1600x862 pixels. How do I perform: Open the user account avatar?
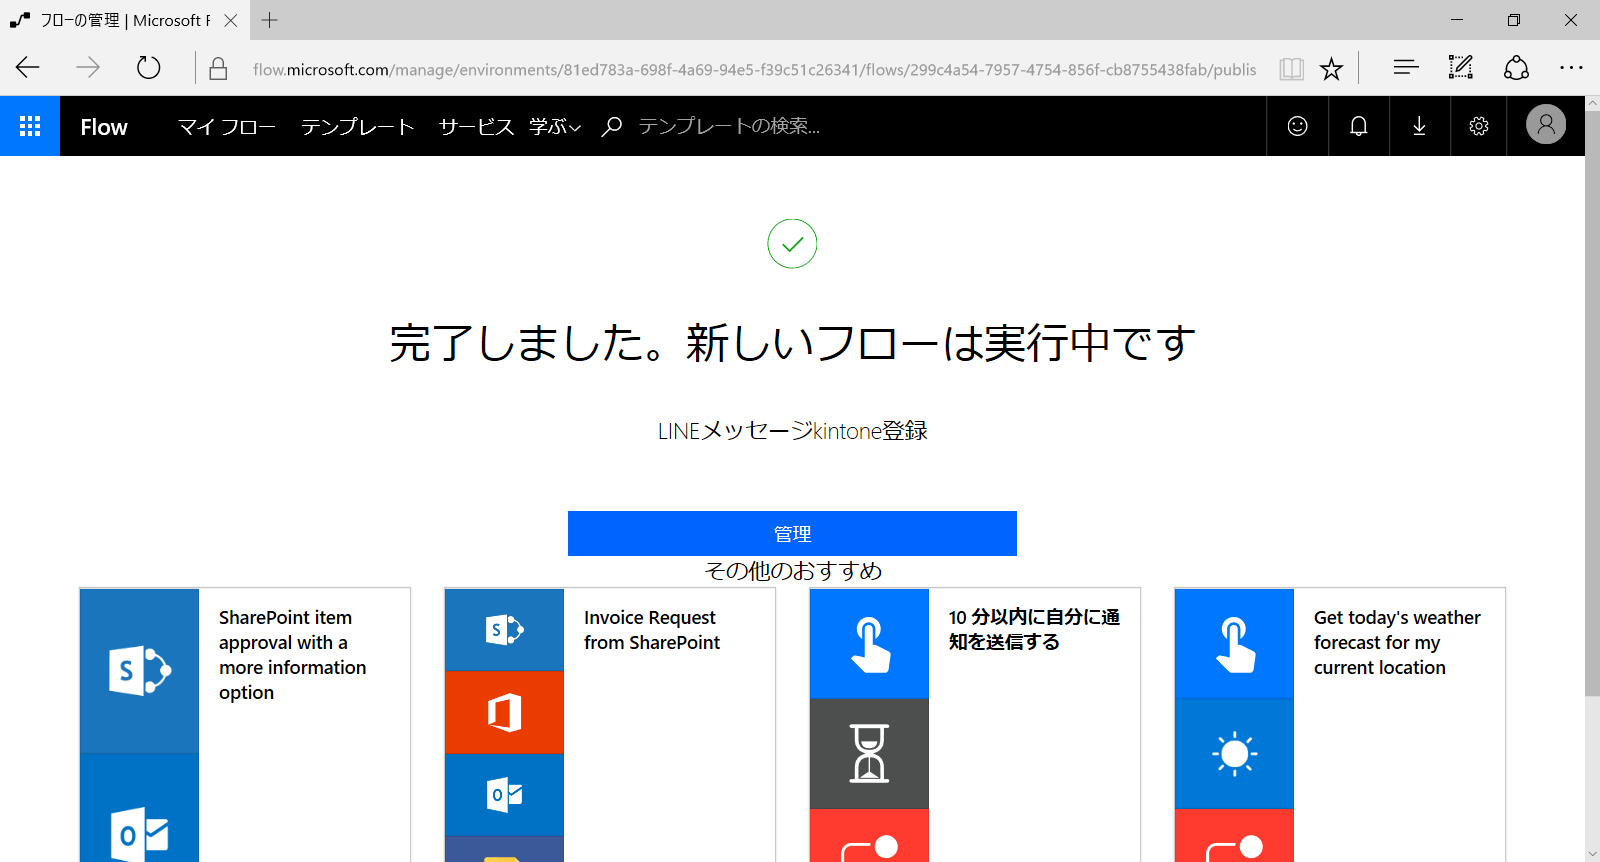[1545, 125]
